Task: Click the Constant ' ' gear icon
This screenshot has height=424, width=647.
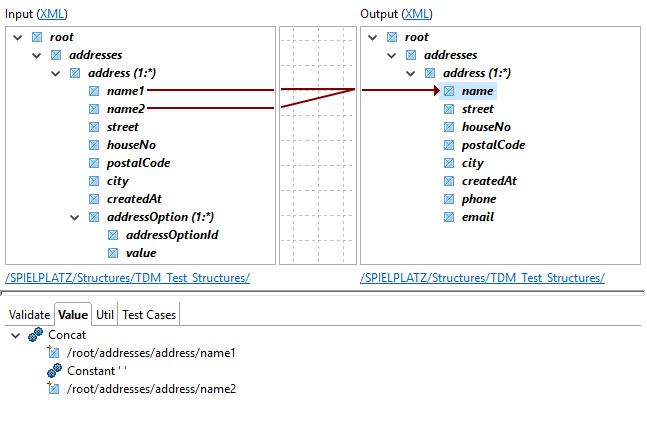Action: pos(54,371)
